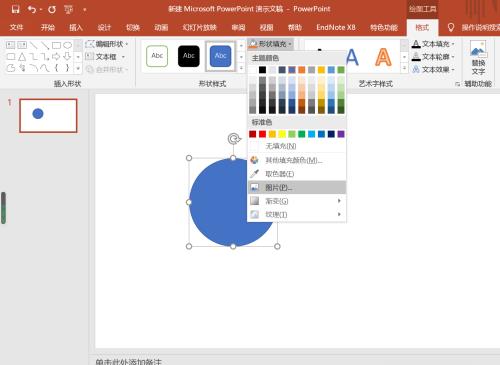The height and width of the screenshot is (365, 500).
Task: Switch to the Insert (插入) tab
Action: 76,27
